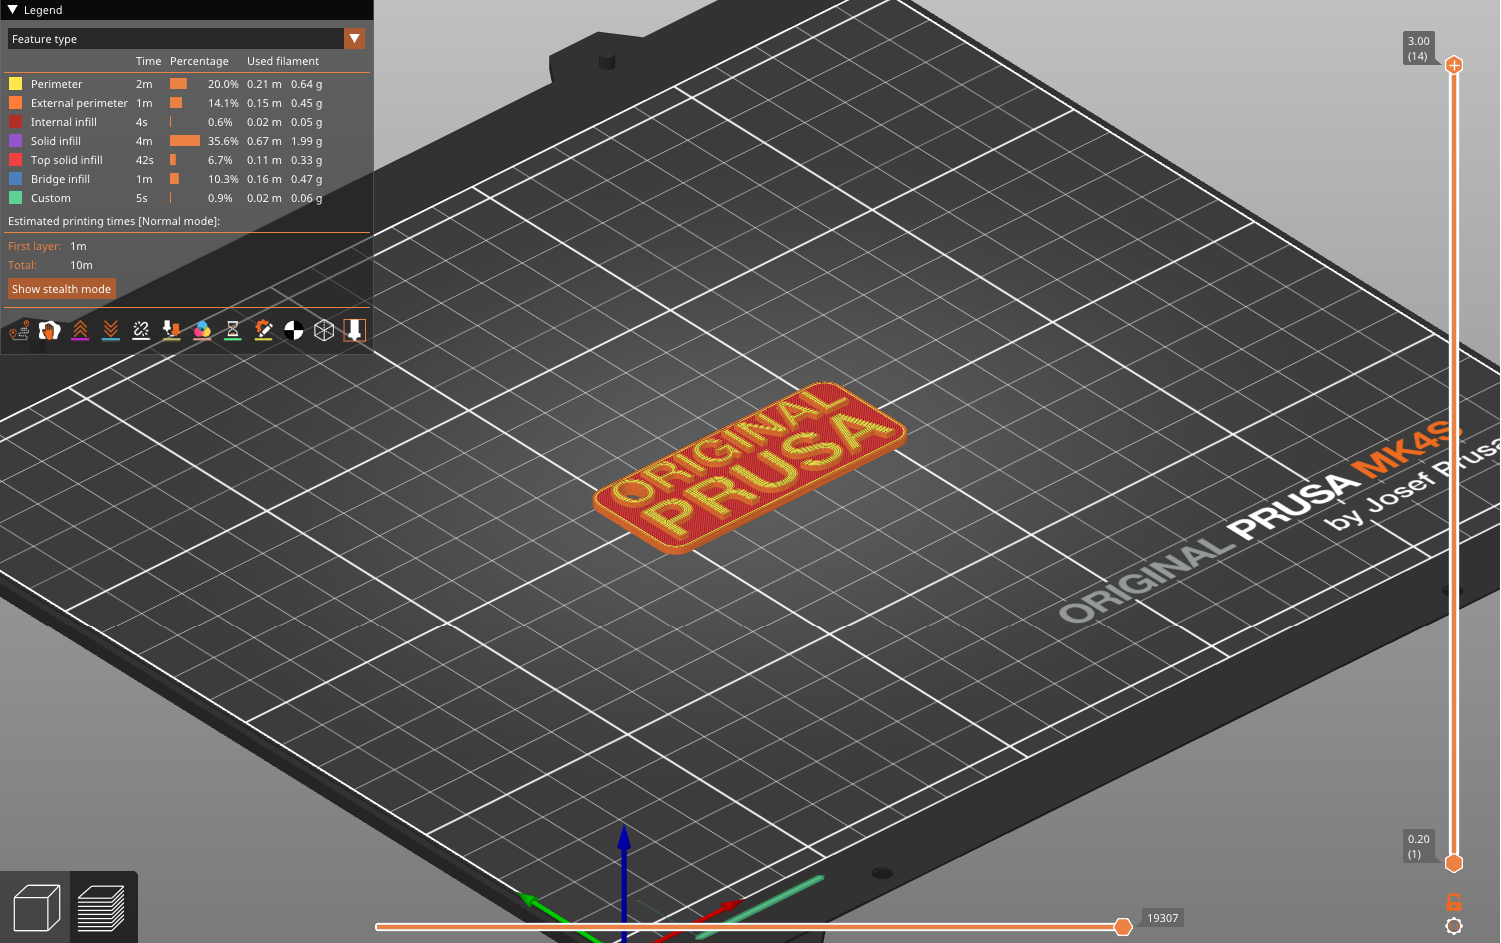
Task: Toggle the center of gravity marker
Action: [x=293, y=330]
